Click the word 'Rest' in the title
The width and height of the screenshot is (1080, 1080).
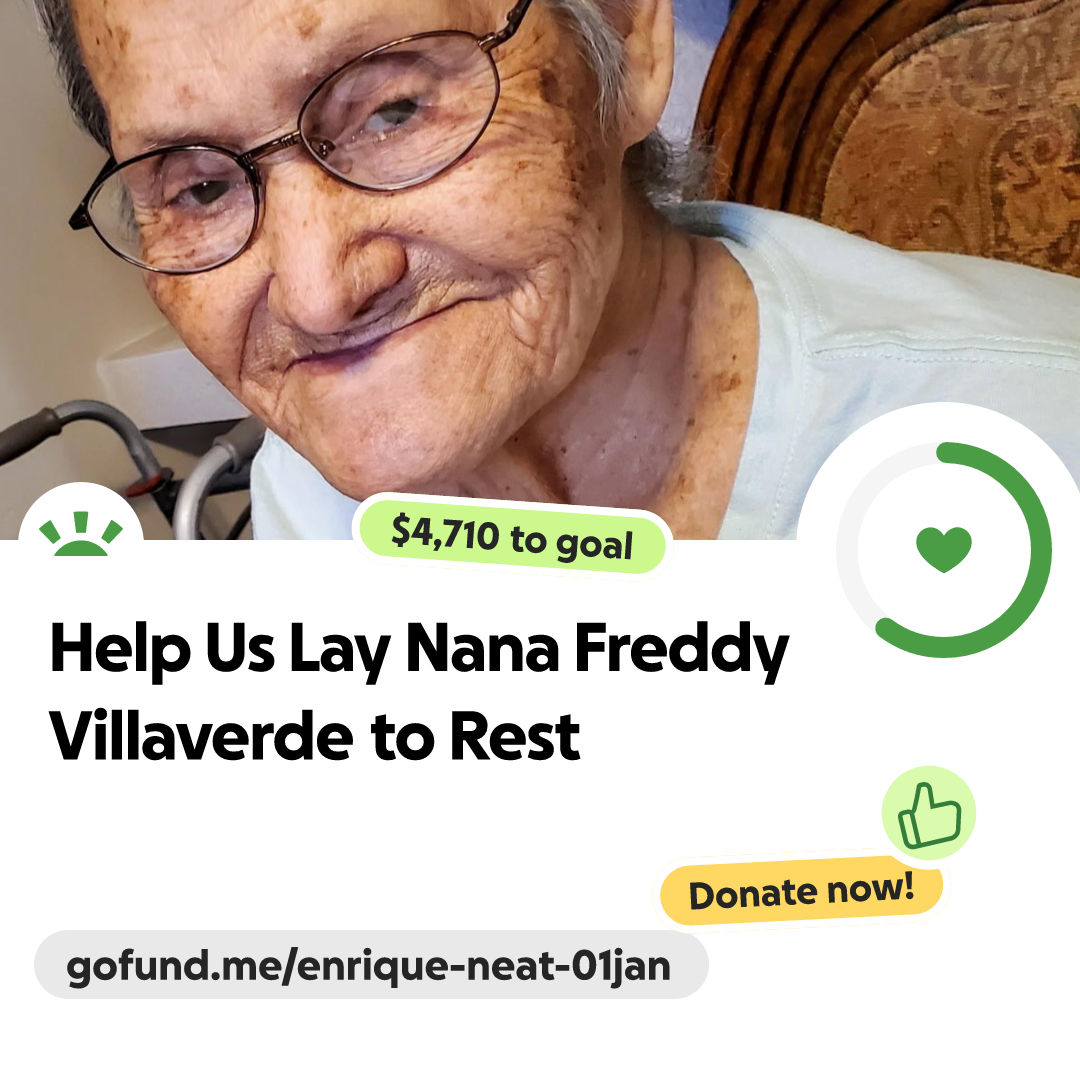tap(515, 737)
